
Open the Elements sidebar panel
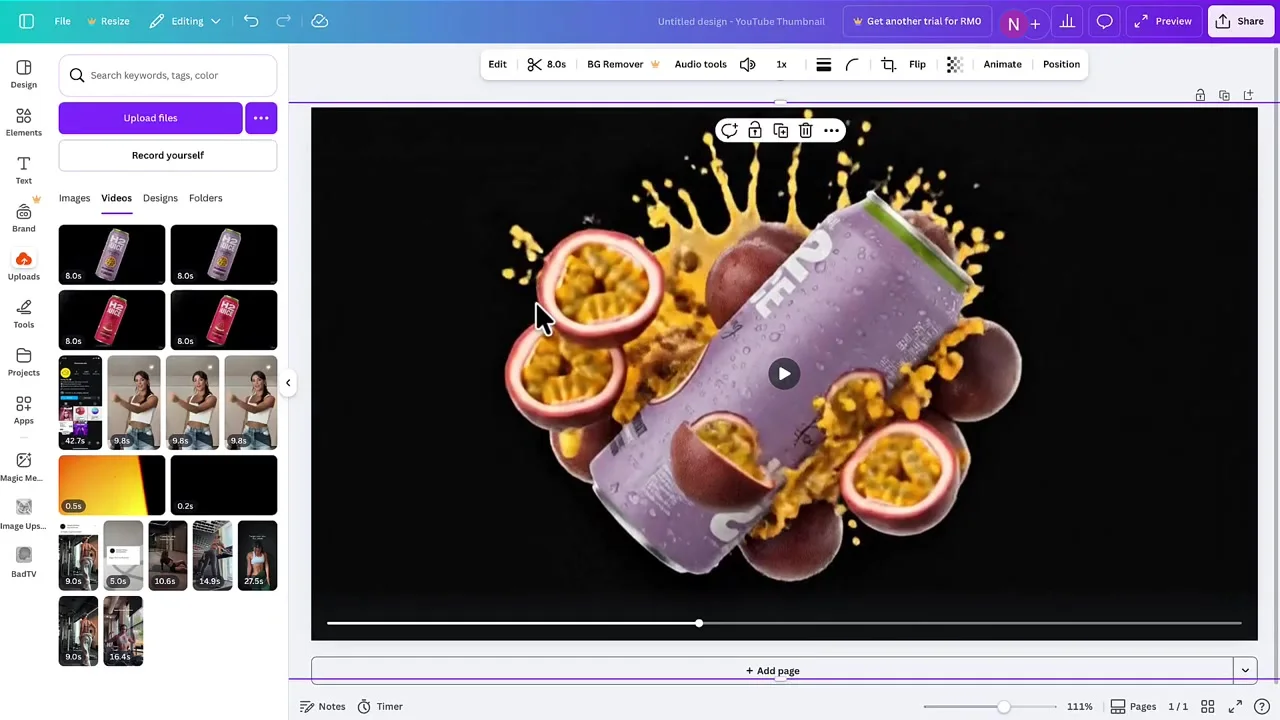tap(24, 121)
